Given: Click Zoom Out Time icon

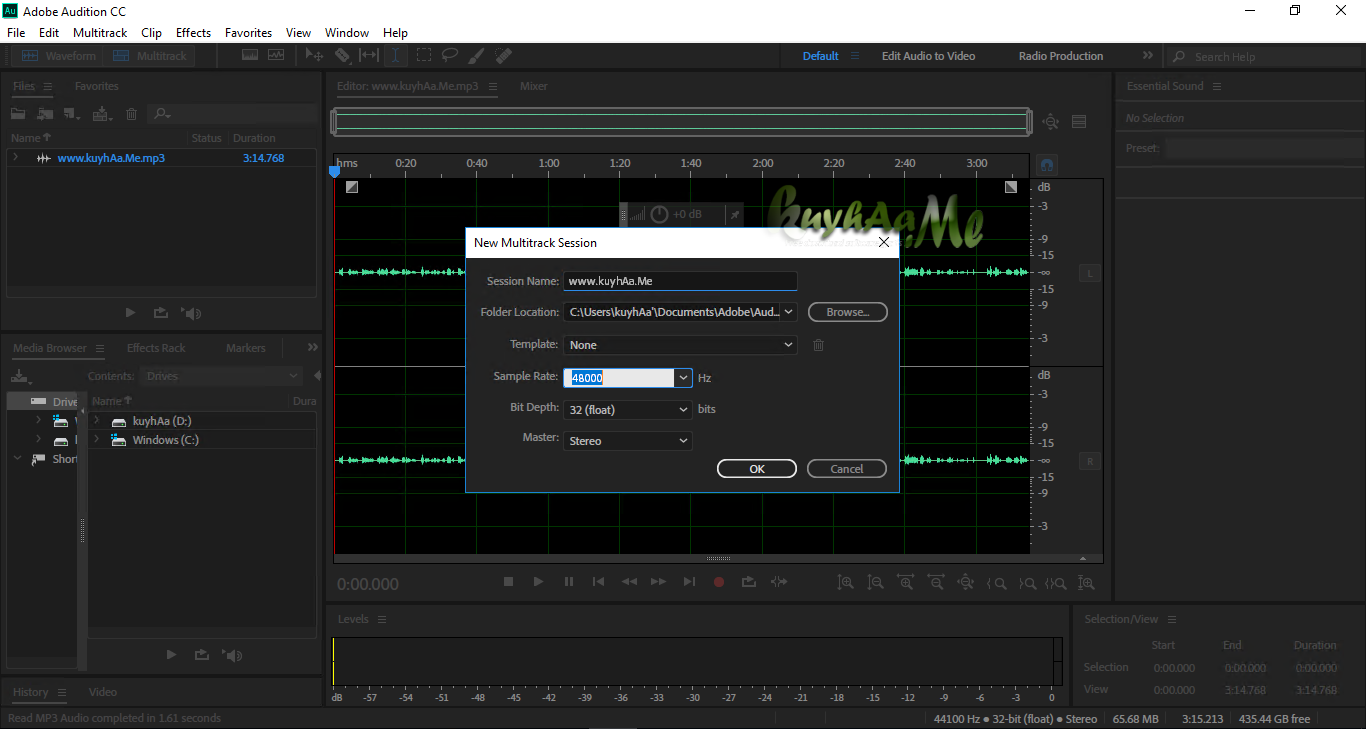Looking at the screenshot, I should (x=936, y=582).
